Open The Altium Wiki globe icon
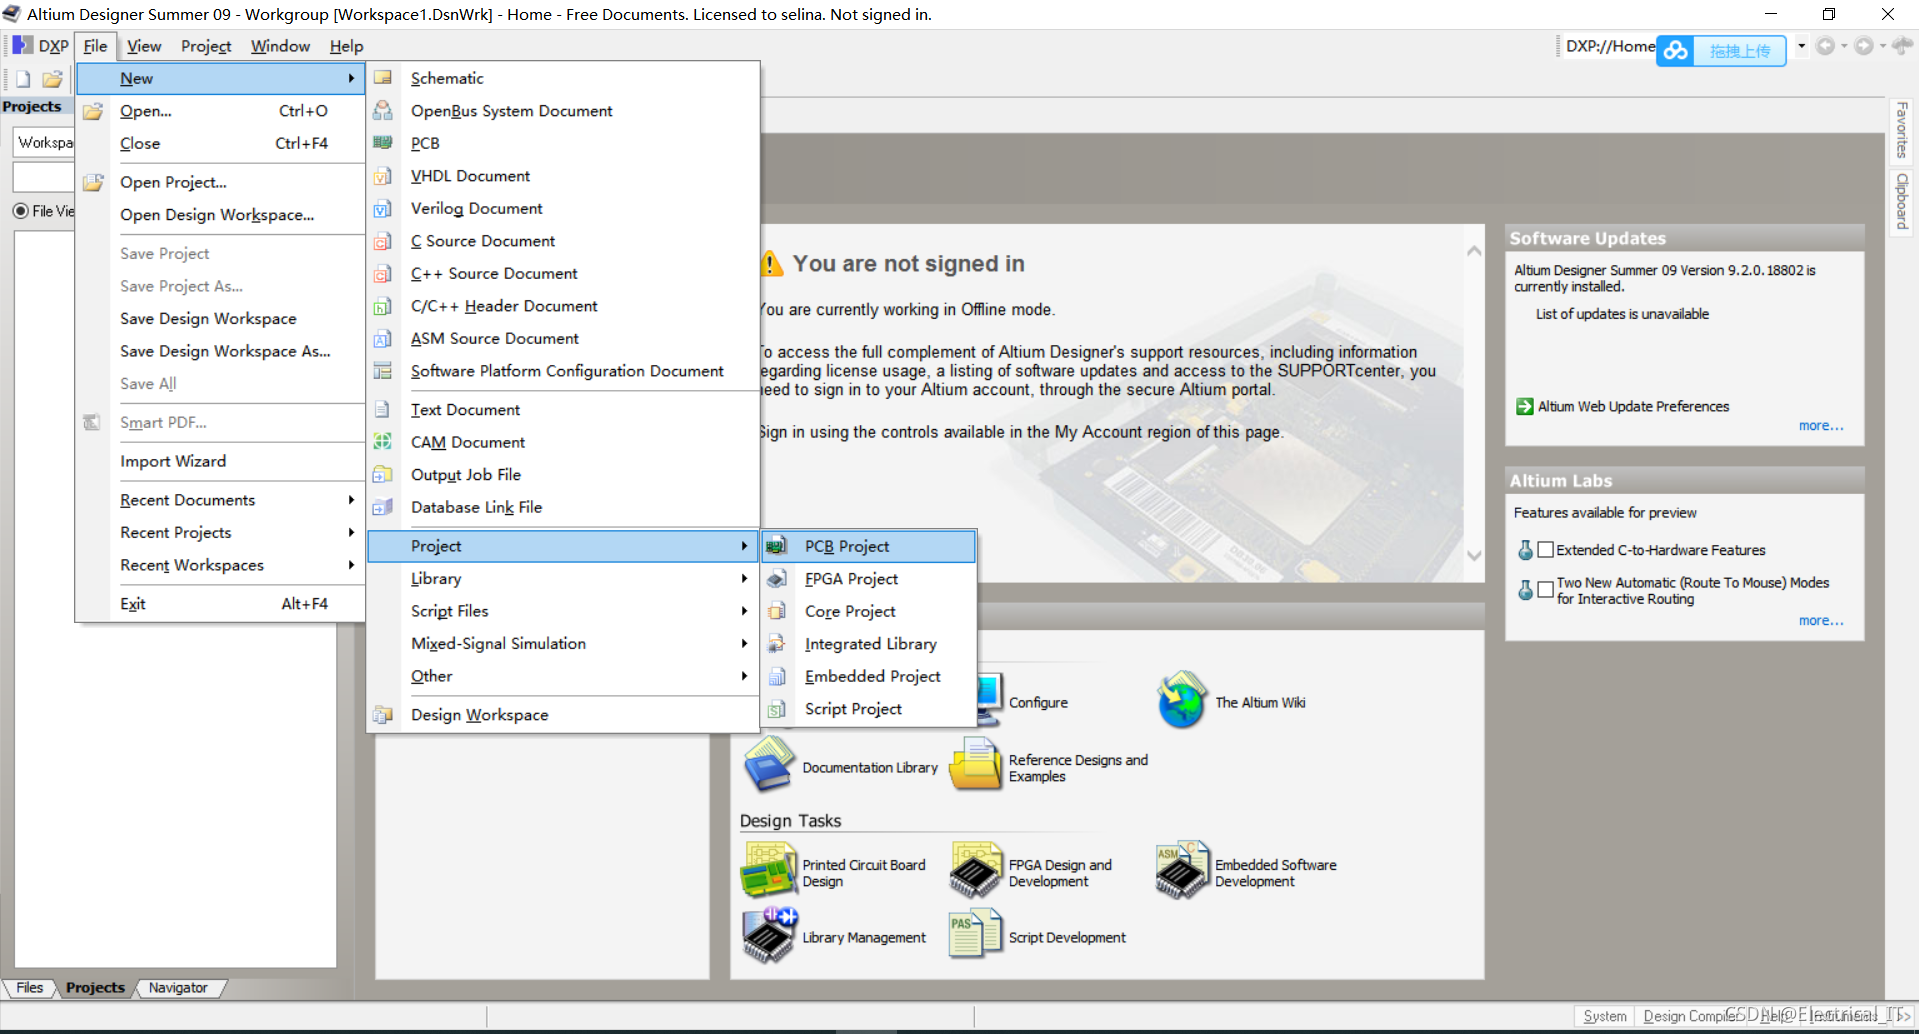 [x=1182, y=701]
